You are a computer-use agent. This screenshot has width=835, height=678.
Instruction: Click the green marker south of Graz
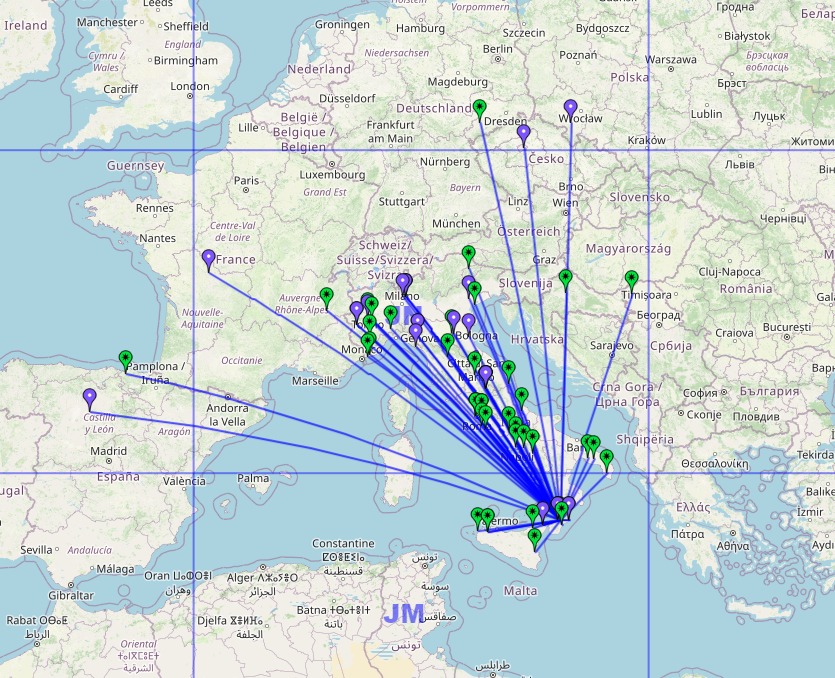566,278
